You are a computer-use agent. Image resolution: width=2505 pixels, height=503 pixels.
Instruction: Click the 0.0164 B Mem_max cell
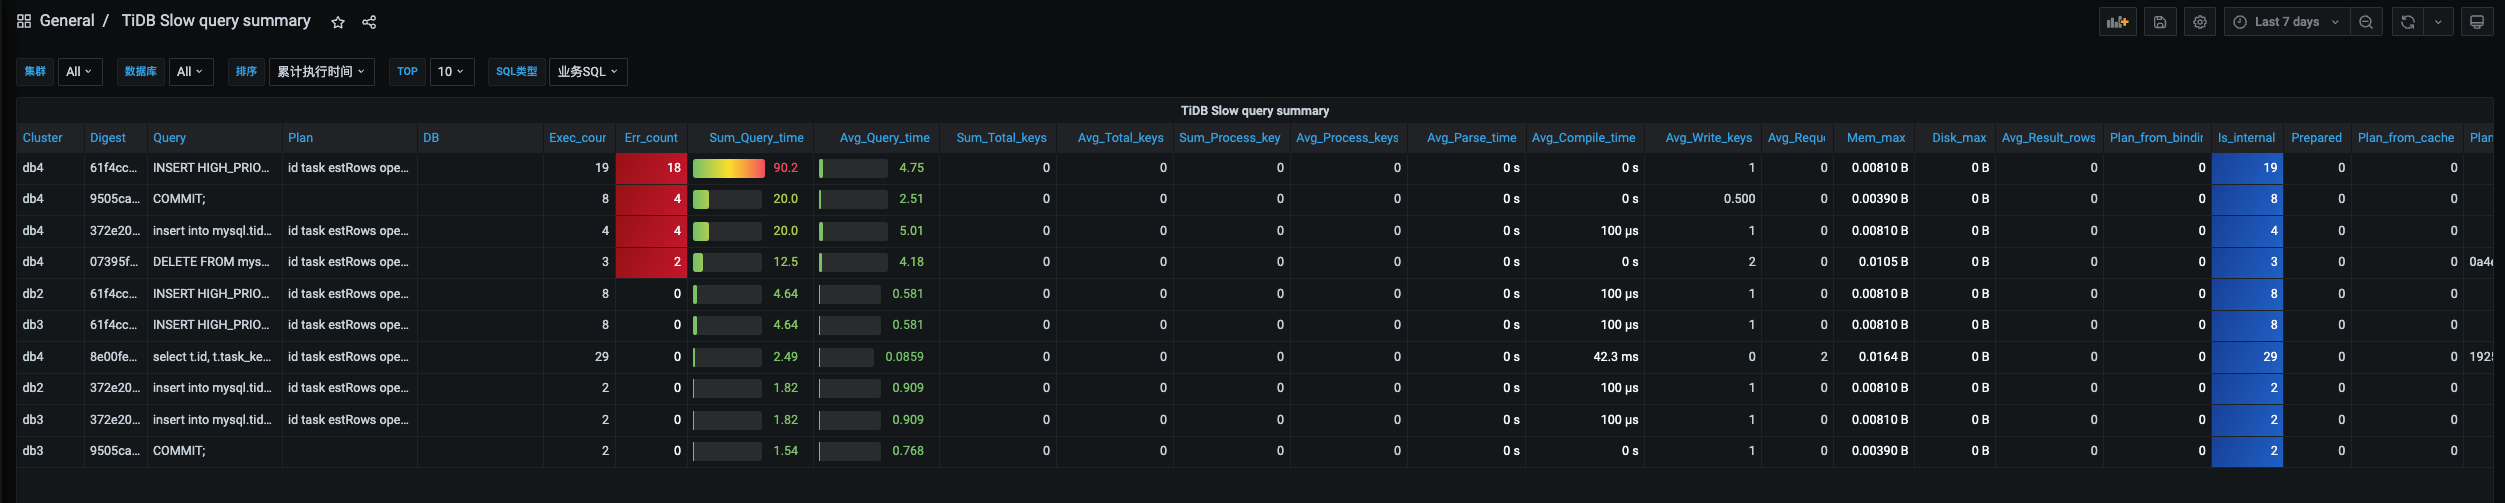(x=1874, y=357)
